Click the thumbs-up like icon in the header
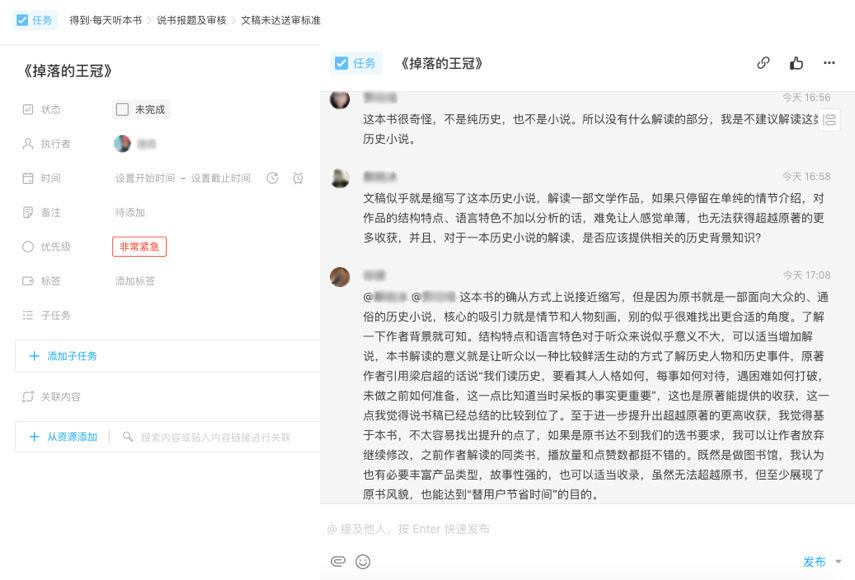 tap(796, 62)
